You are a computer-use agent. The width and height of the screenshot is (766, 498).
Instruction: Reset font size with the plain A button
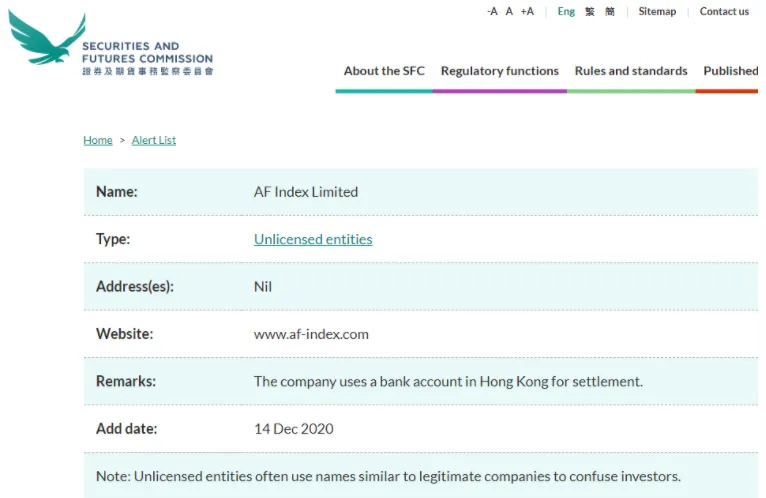coord(509,11)
